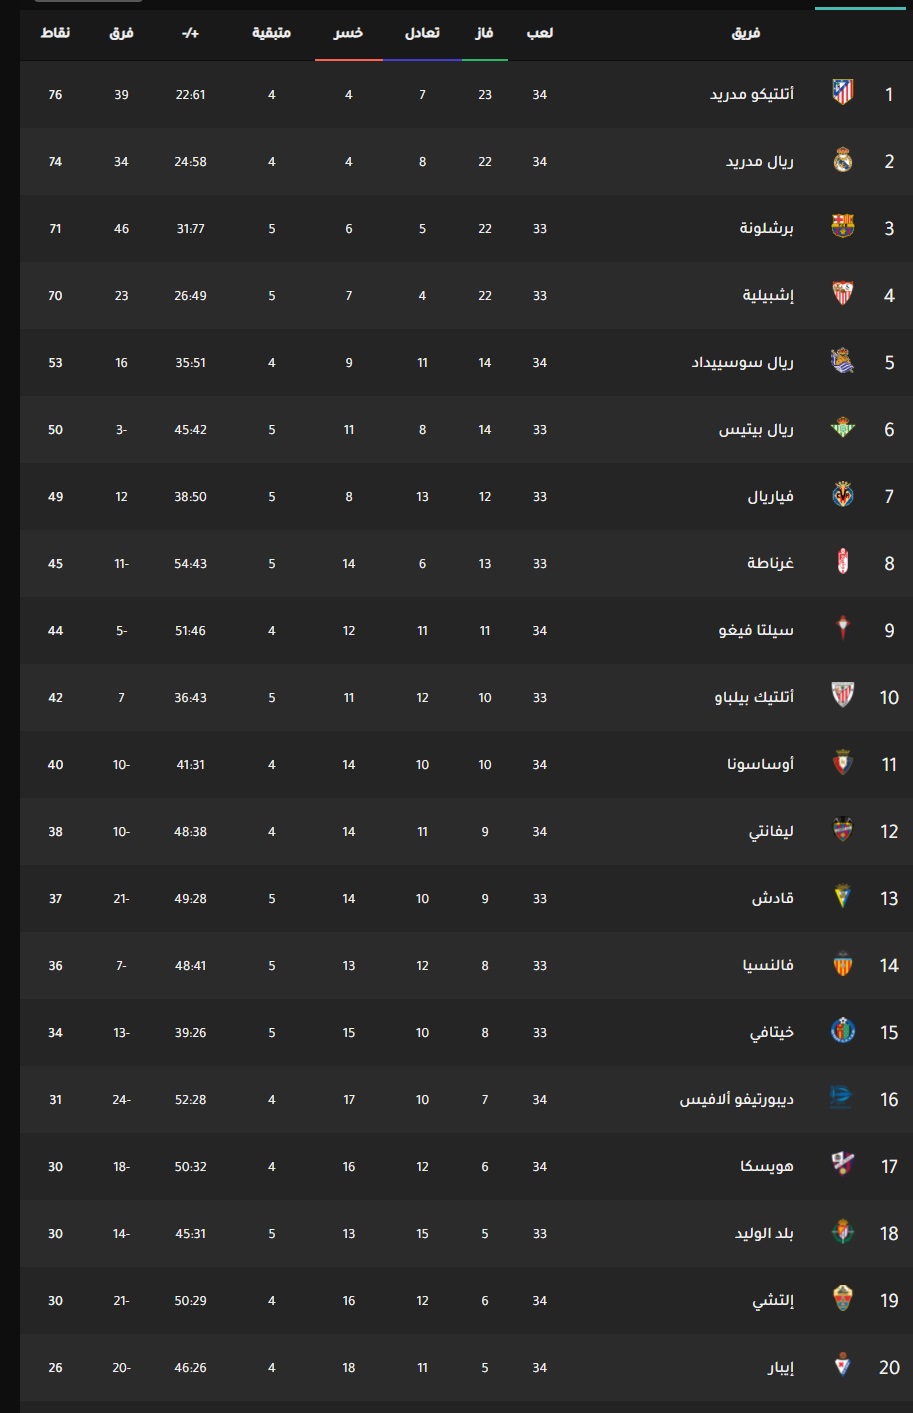Sort table by تعادل column header
The image size is (913, 1413).
[x=422, y=33]
